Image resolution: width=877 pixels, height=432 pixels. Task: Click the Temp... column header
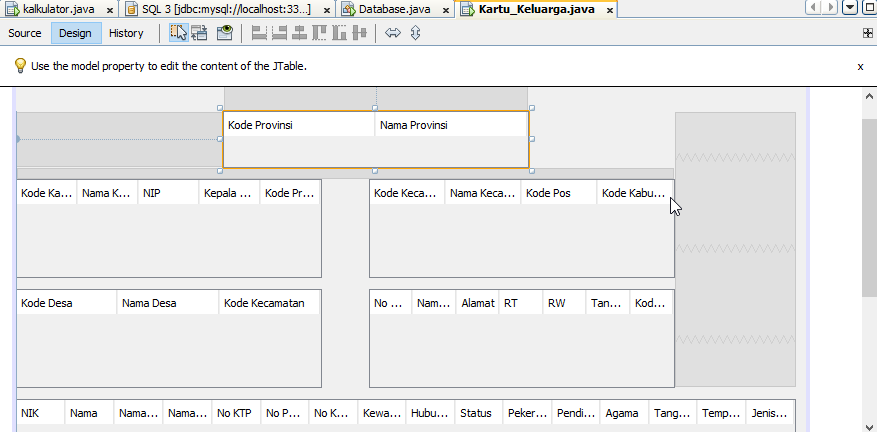coord(722,414)
